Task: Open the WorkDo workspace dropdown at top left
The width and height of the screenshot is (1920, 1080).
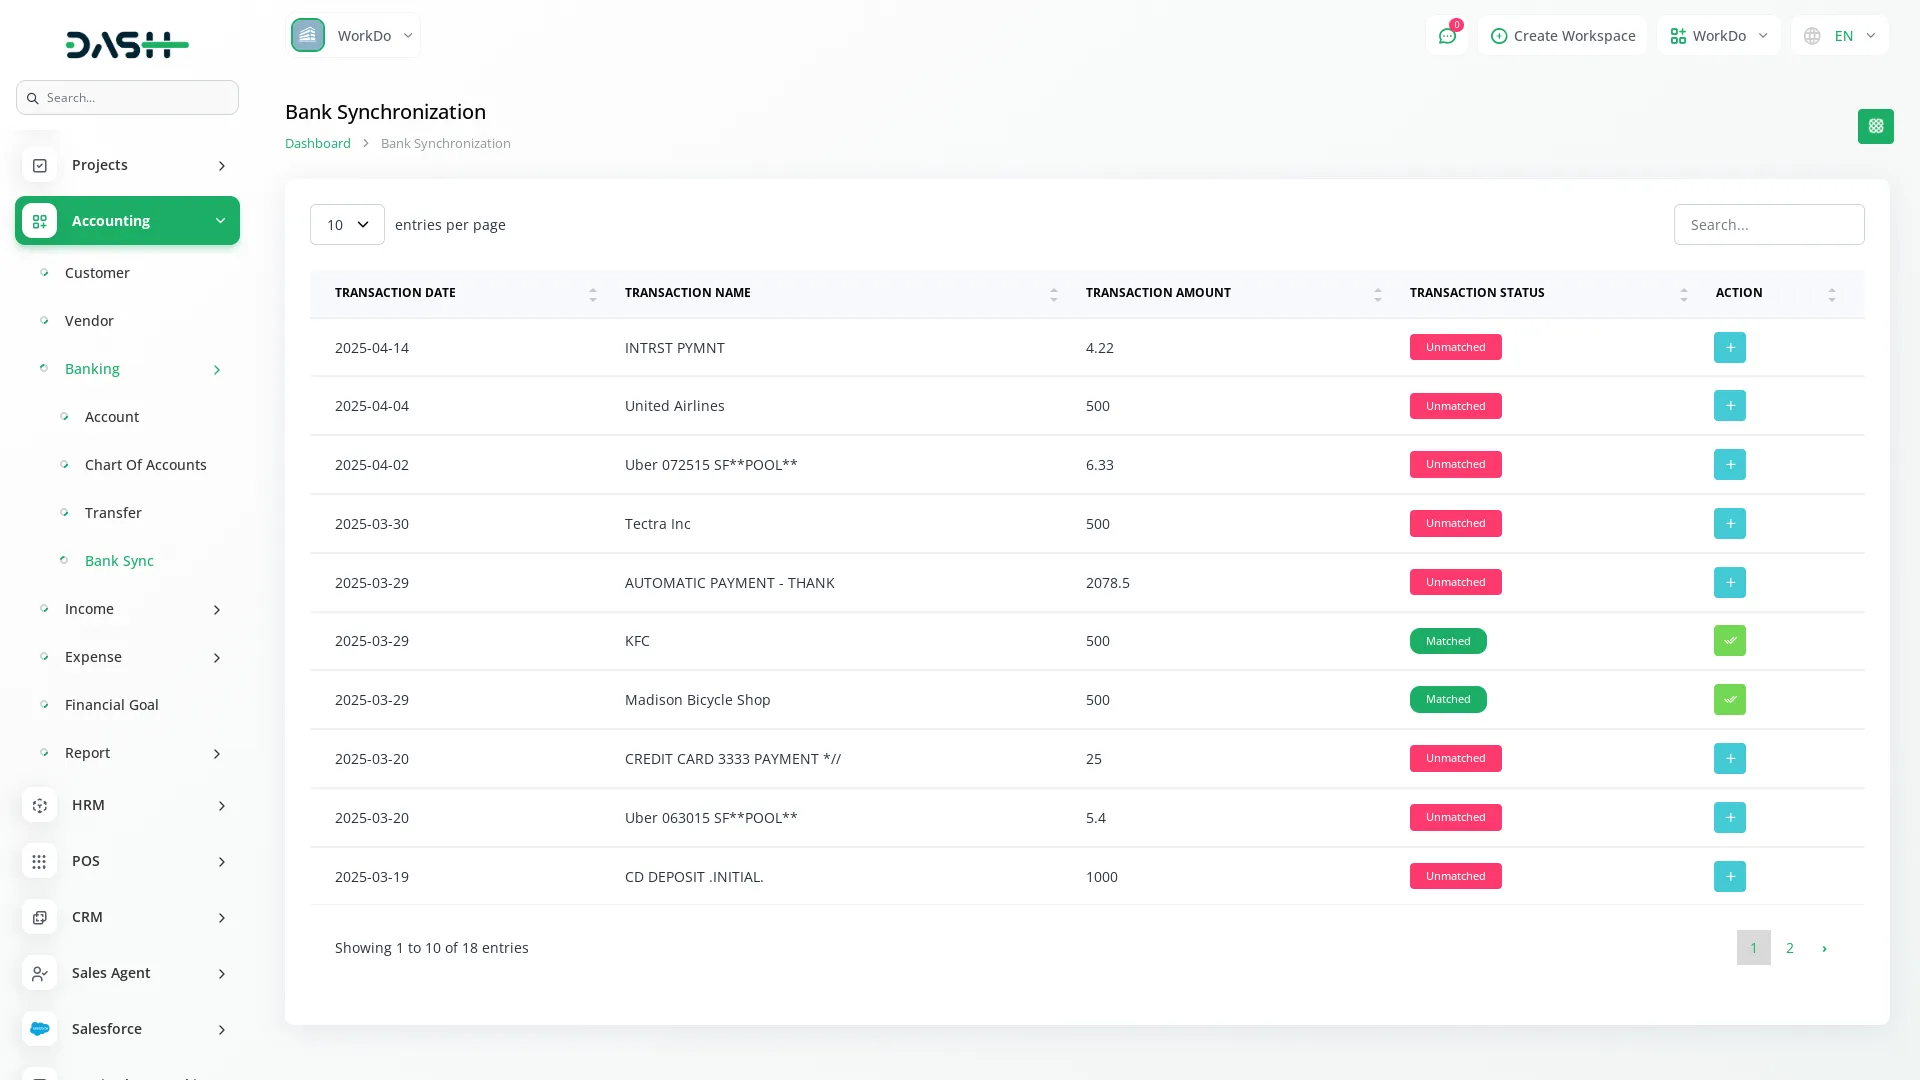Action: tap(353, 36)
